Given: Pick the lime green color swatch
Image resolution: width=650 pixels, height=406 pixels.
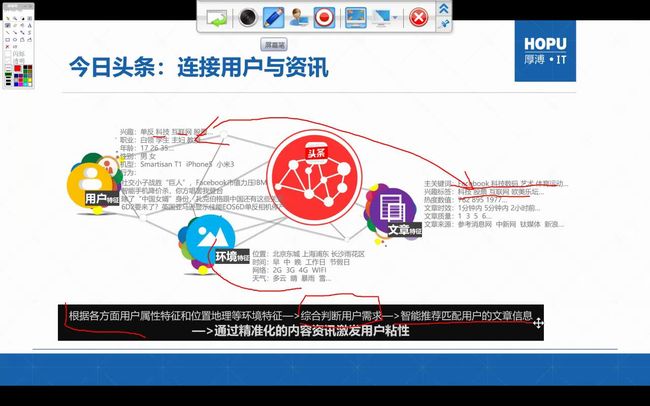Looking at the screenshot, I should pos(25,80).
